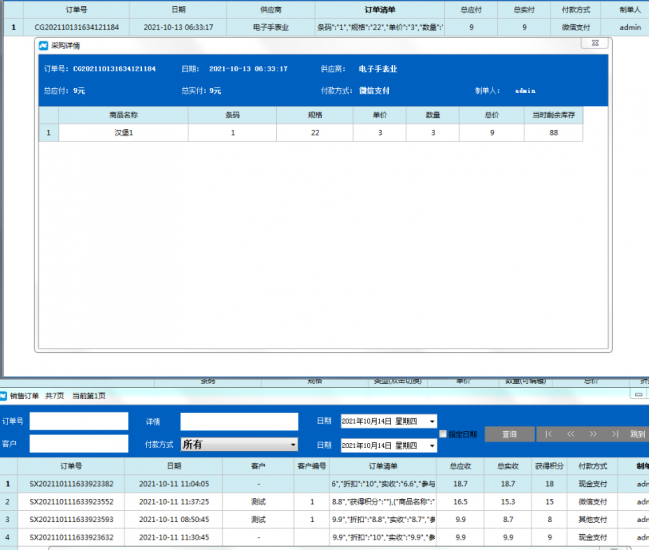The height and width of the screenshot is (550, 649).
Task: Go to previous page with << button
Action: coord(571,435)
